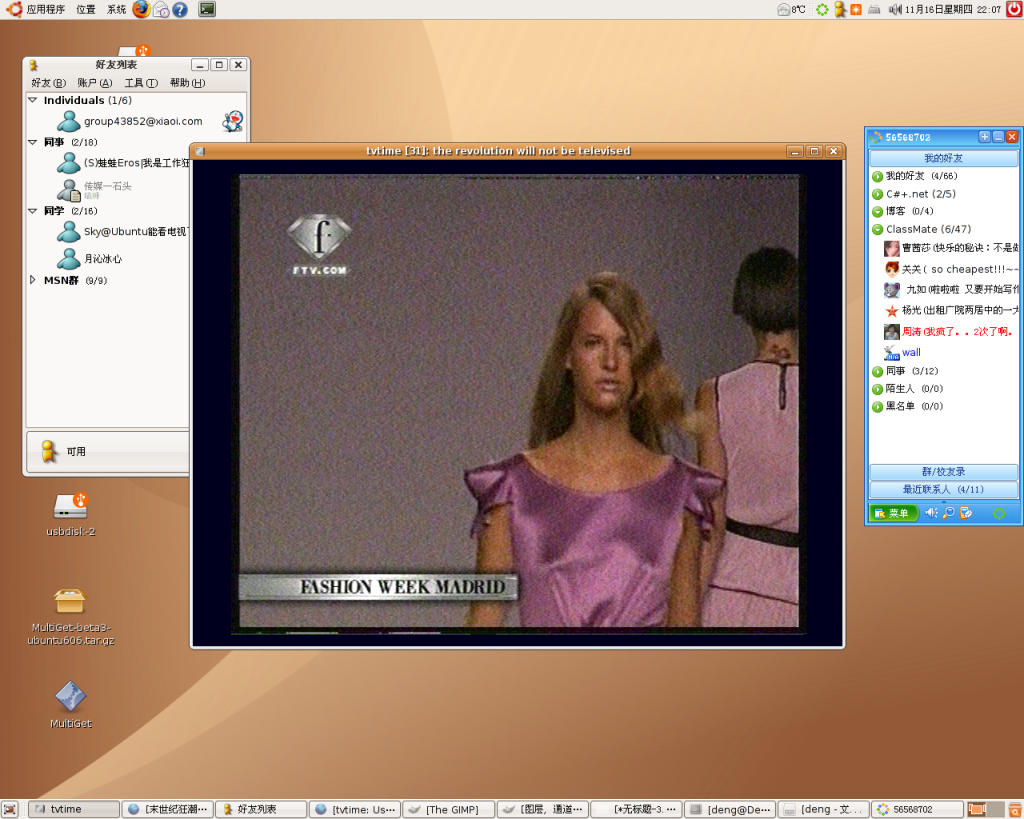Switch to the deng@De… terminal taskbar button

tap(731, 809)
